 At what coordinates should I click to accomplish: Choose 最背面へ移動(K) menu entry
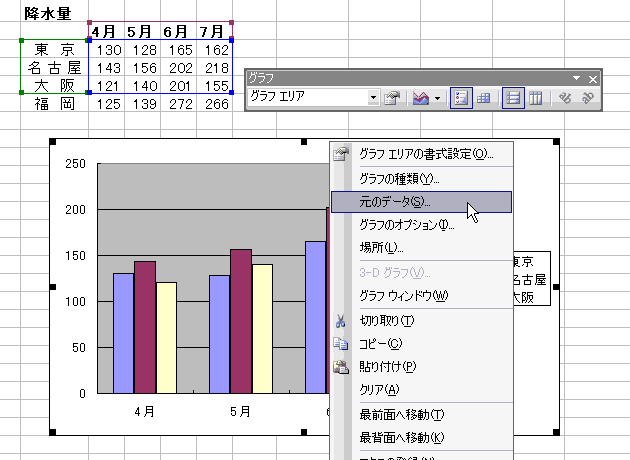click(421, 437)
